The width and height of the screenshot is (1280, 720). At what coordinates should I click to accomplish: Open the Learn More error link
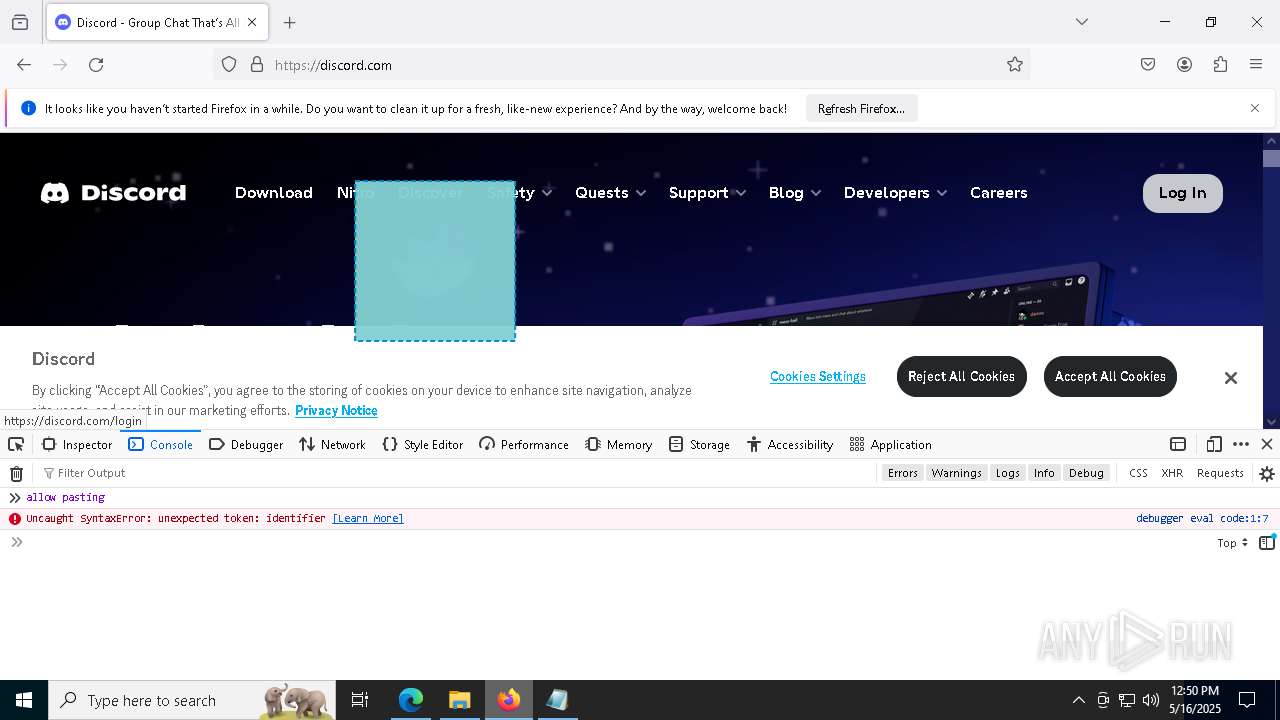point(368,519)
